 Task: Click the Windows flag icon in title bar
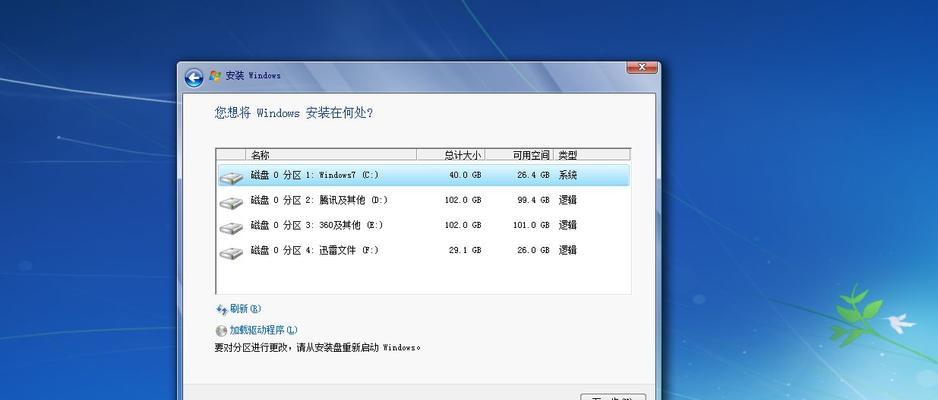[215, 76]
